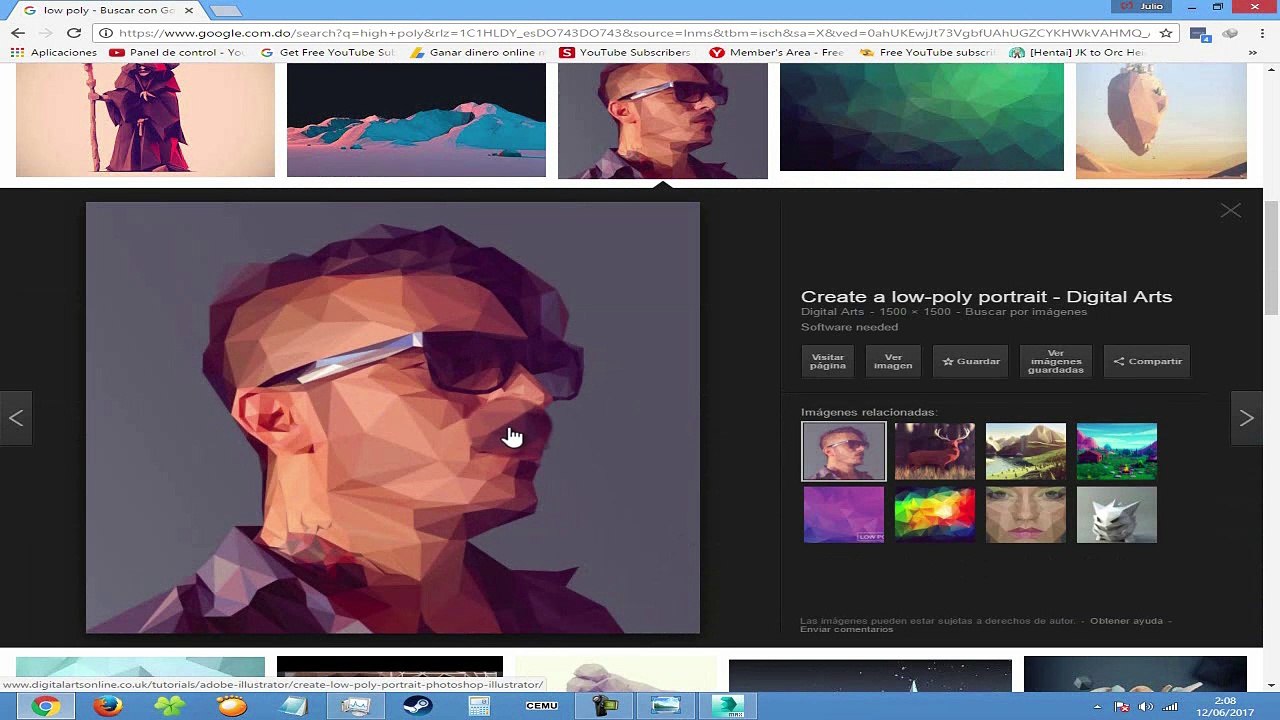Select the rainbow low-poly related thumbnail

pyautogui.click(x=934, y=515)
